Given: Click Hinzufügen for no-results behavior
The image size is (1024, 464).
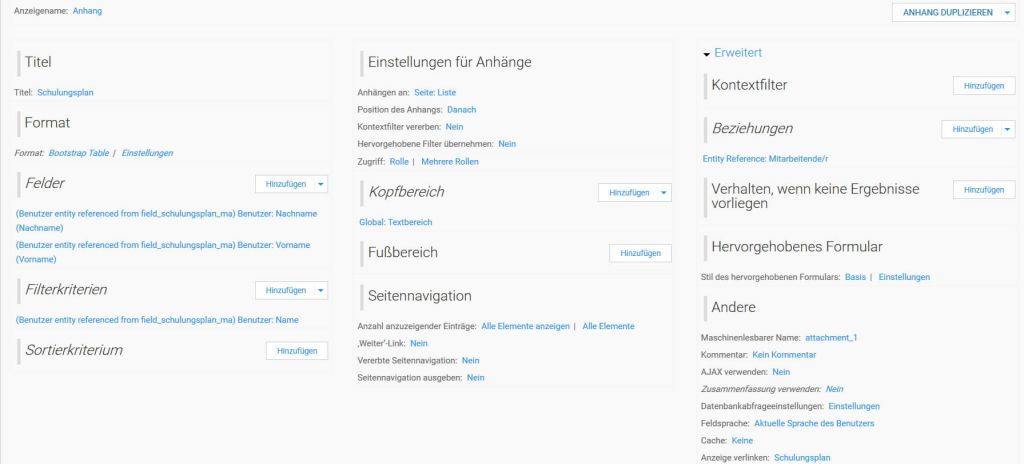Looking at the screenshot, I should [x=983, y=190].
